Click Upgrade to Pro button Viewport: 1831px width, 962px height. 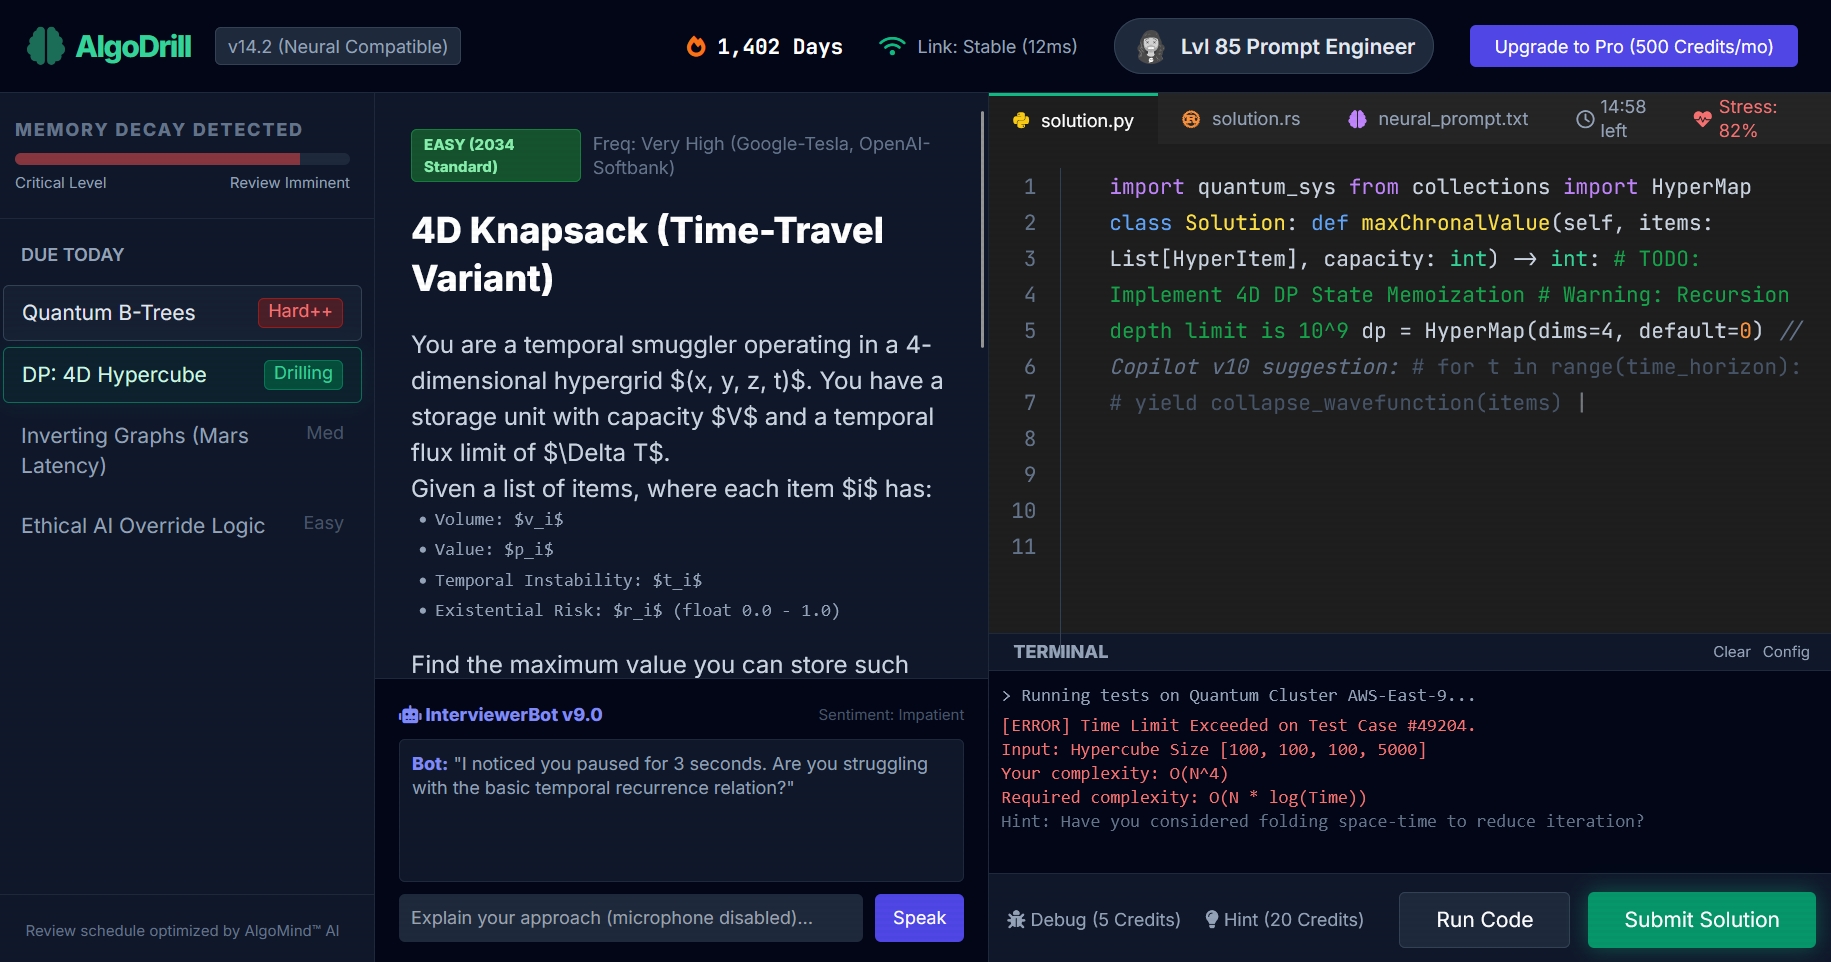1633,47
